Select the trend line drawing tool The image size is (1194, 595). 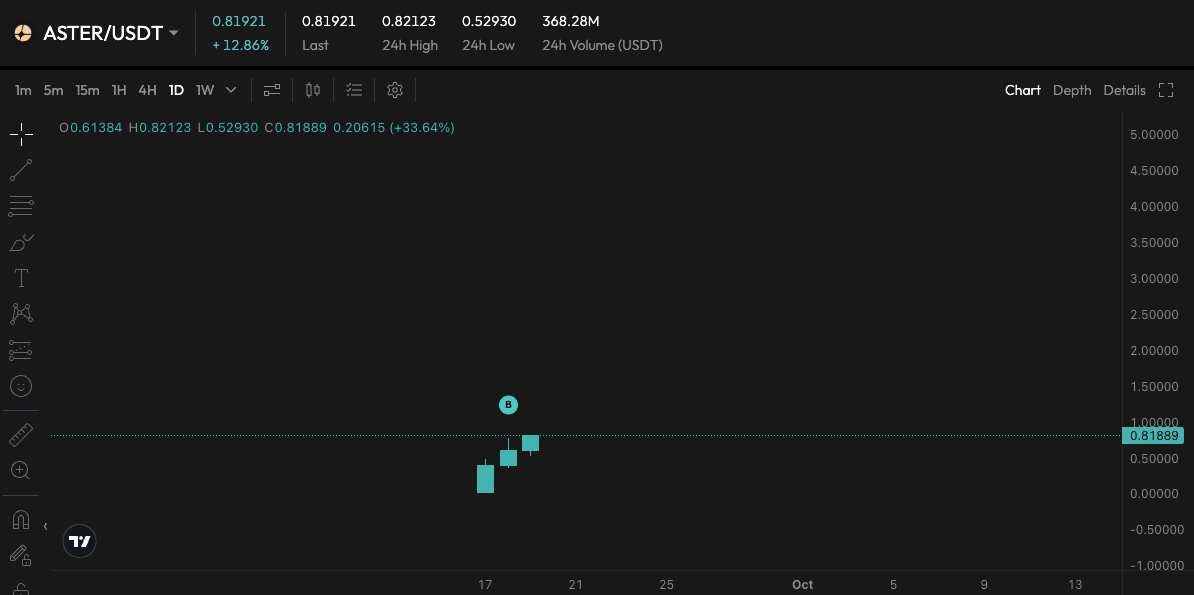tap(21, 171)
